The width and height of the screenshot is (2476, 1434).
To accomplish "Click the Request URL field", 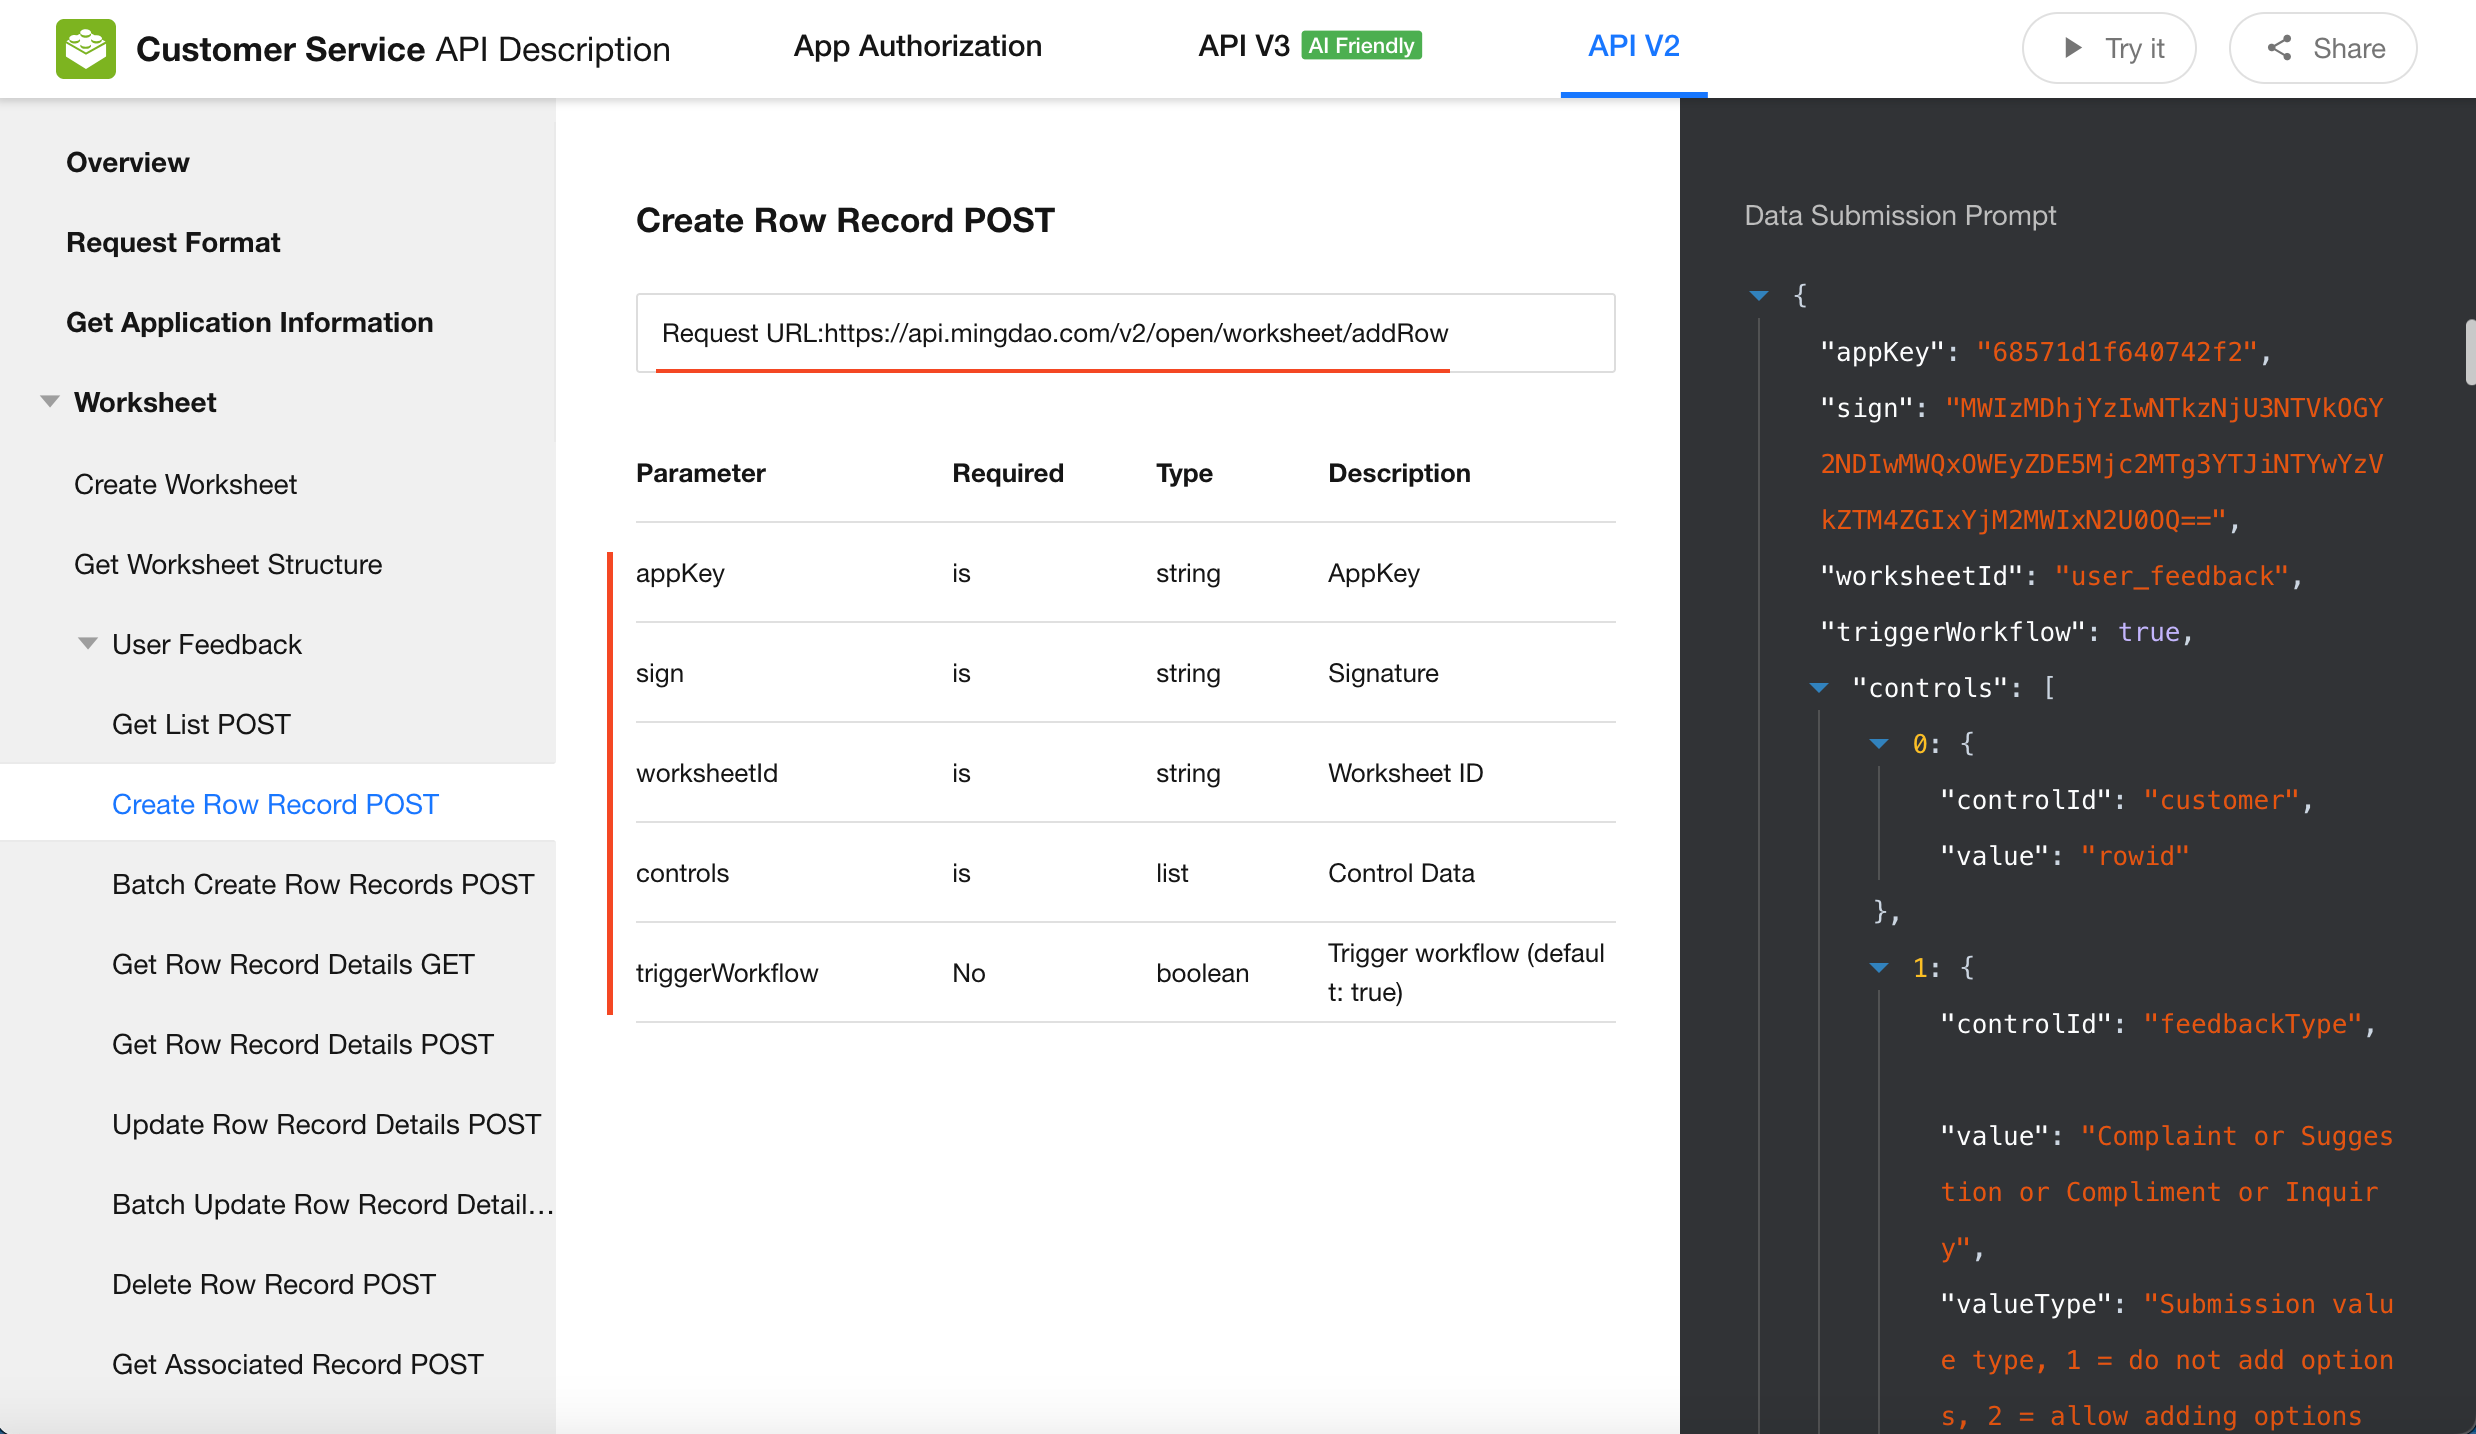I will (1125, 333).
